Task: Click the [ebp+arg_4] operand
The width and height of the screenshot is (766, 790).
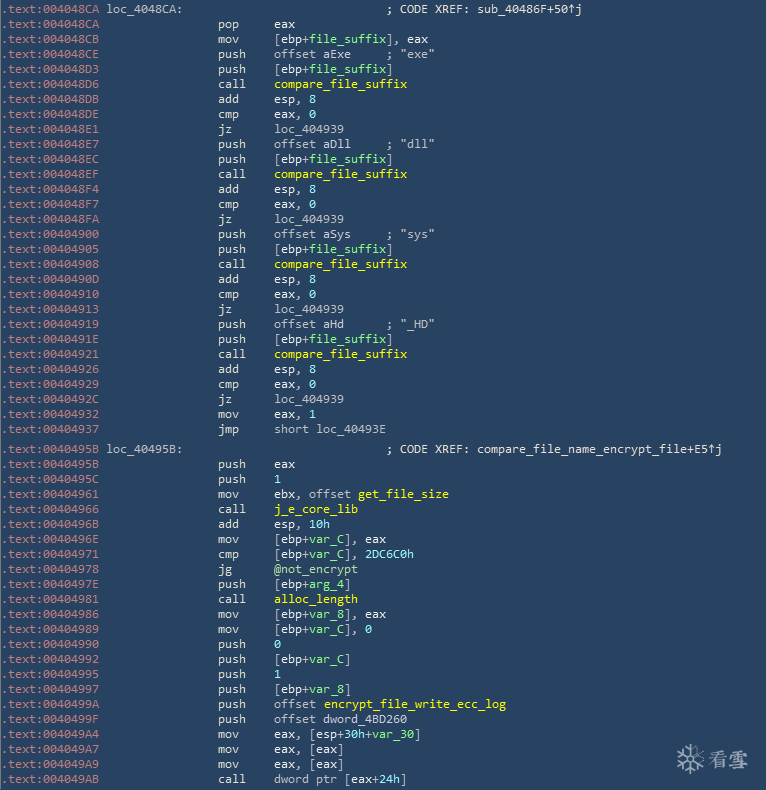Action: (x=312, y=584)
